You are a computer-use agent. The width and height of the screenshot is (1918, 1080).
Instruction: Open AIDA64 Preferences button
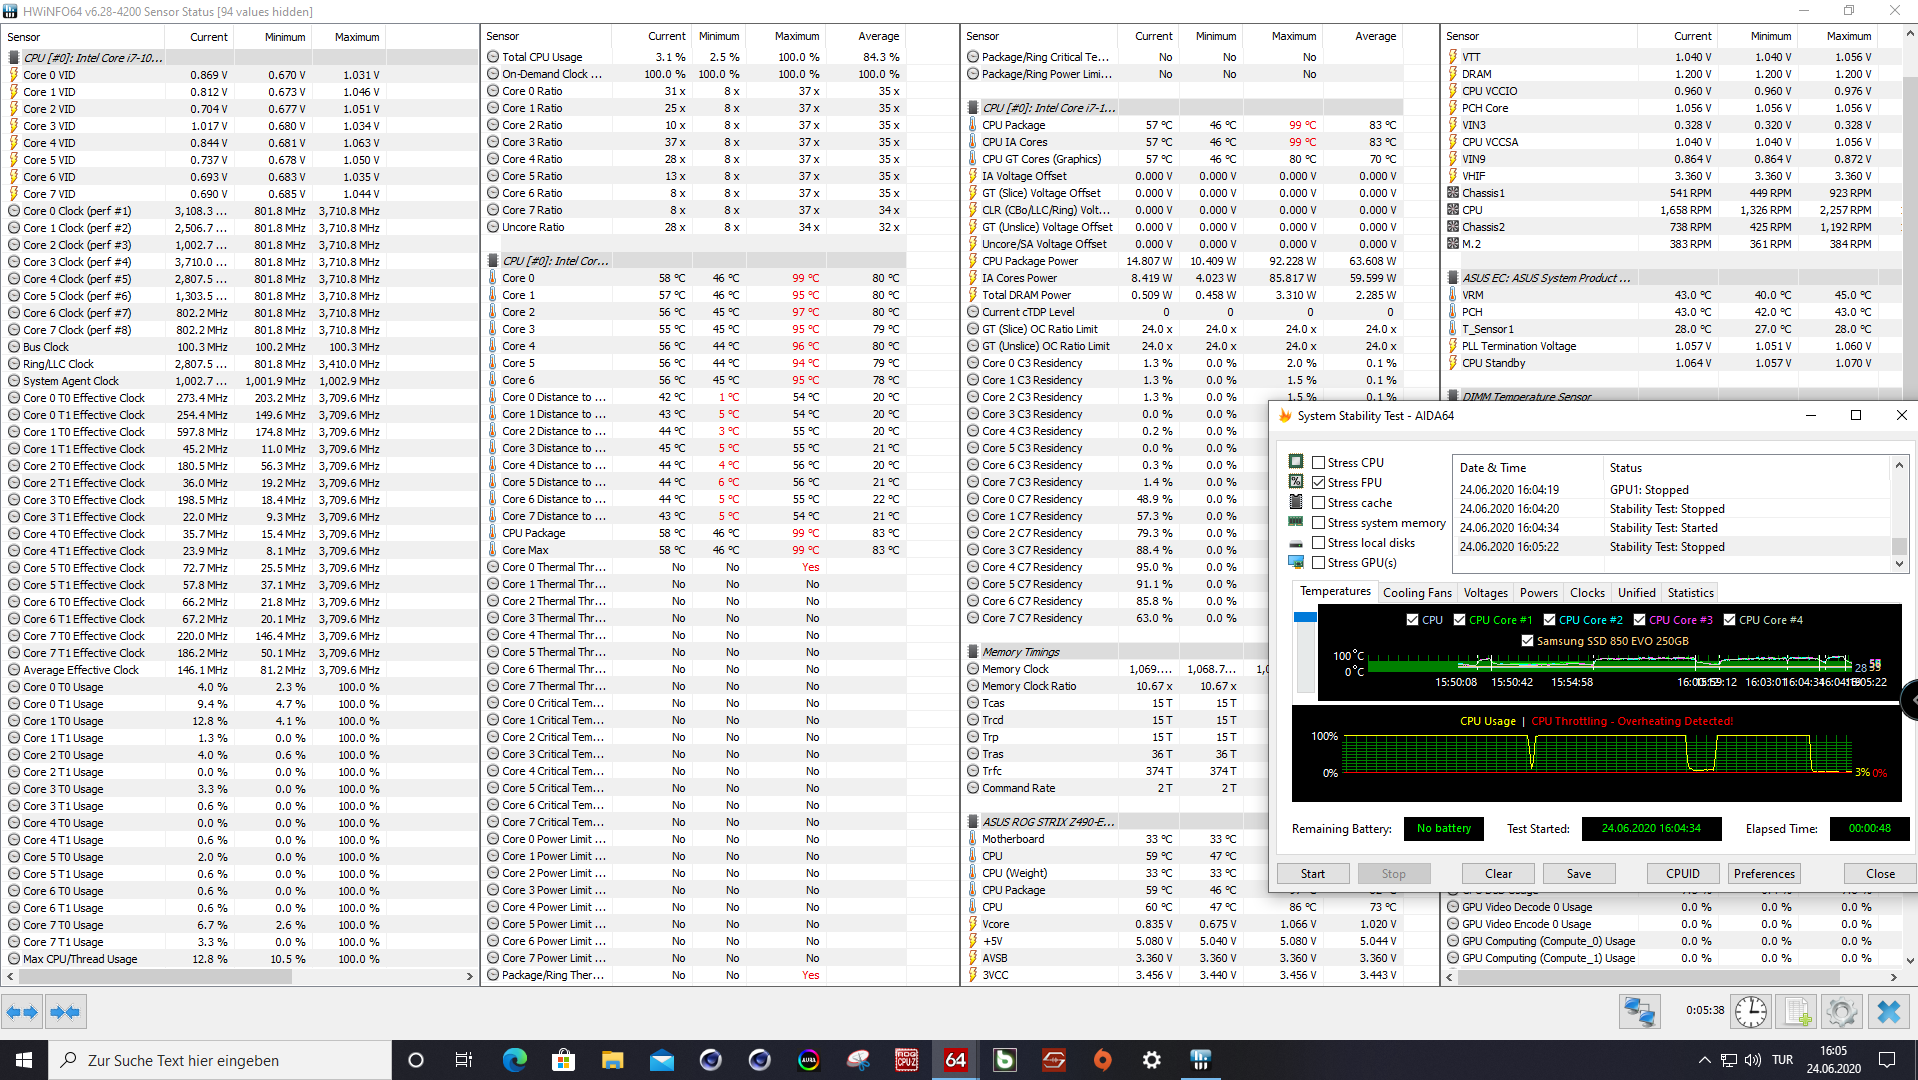pyautogui.click(x=1764, y=873)
